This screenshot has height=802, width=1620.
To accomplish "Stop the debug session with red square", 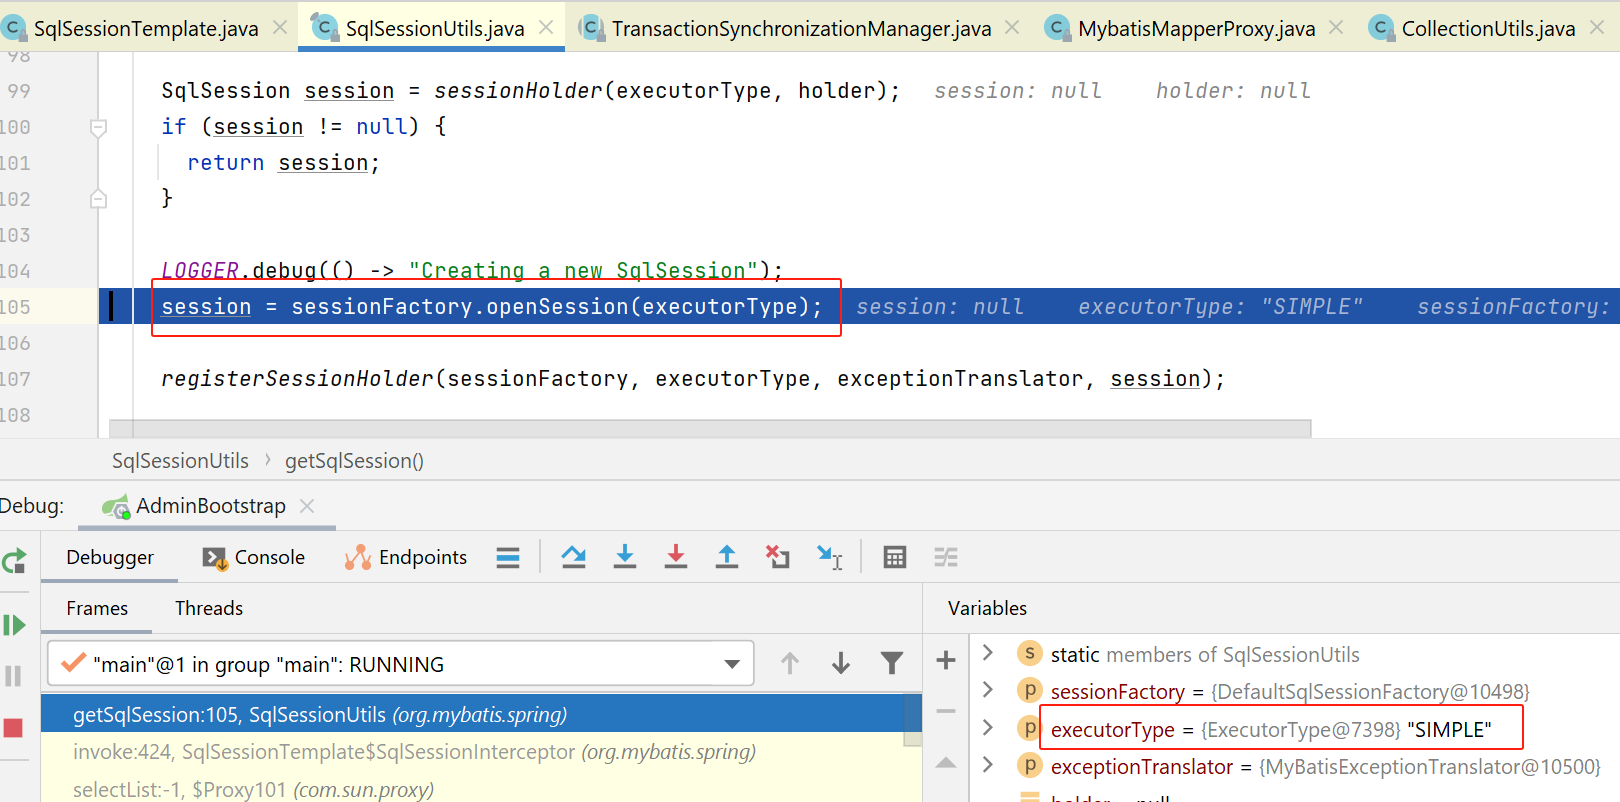I will point(13,727).
